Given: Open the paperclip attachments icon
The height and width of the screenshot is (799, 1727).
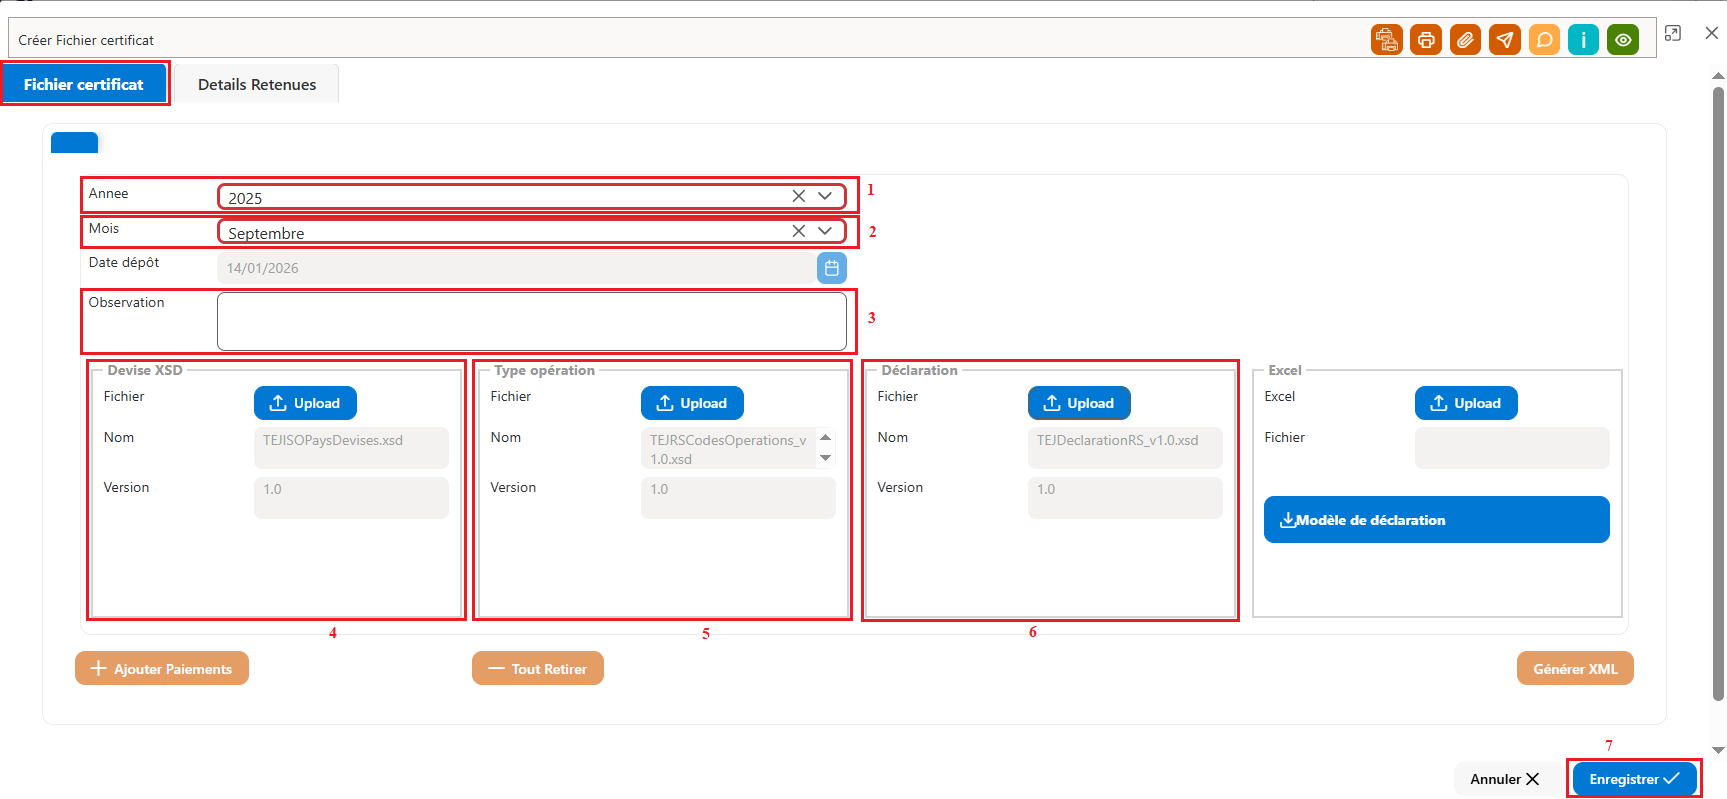Looking at the screenshot, I should [1465, 40].
